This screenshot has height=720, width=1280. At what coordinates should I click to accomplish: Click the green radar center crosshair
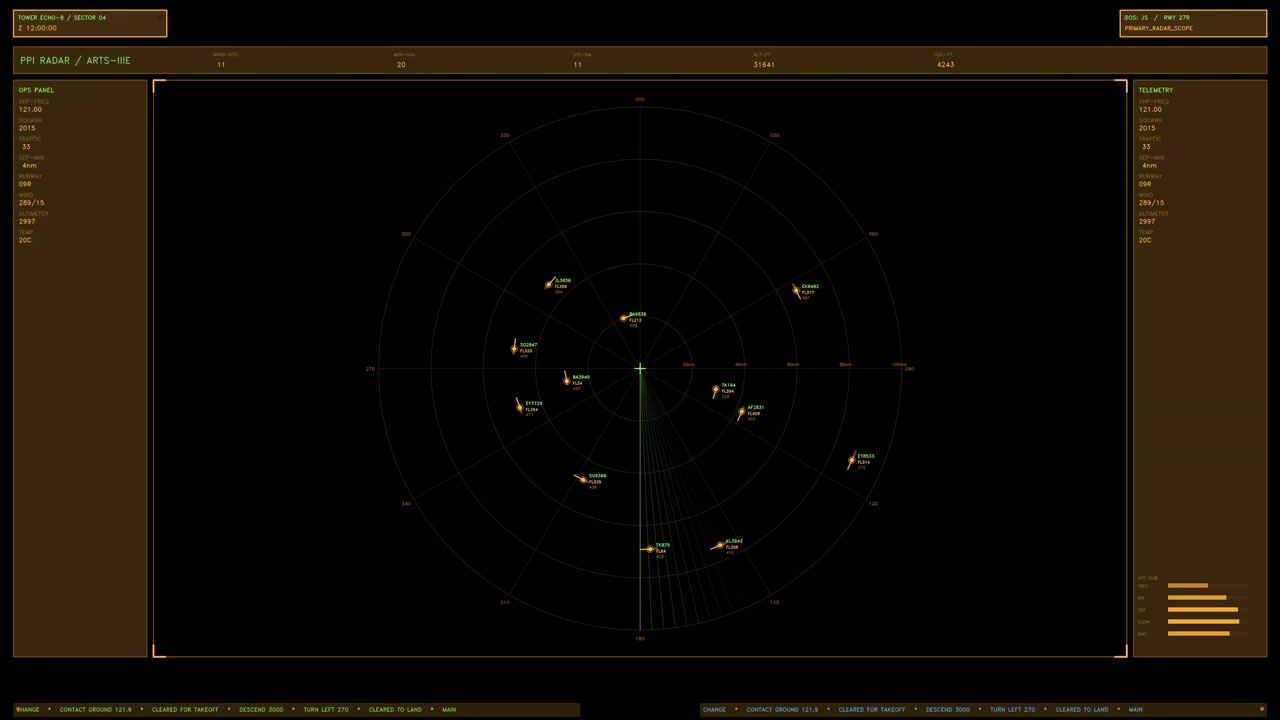640,369
